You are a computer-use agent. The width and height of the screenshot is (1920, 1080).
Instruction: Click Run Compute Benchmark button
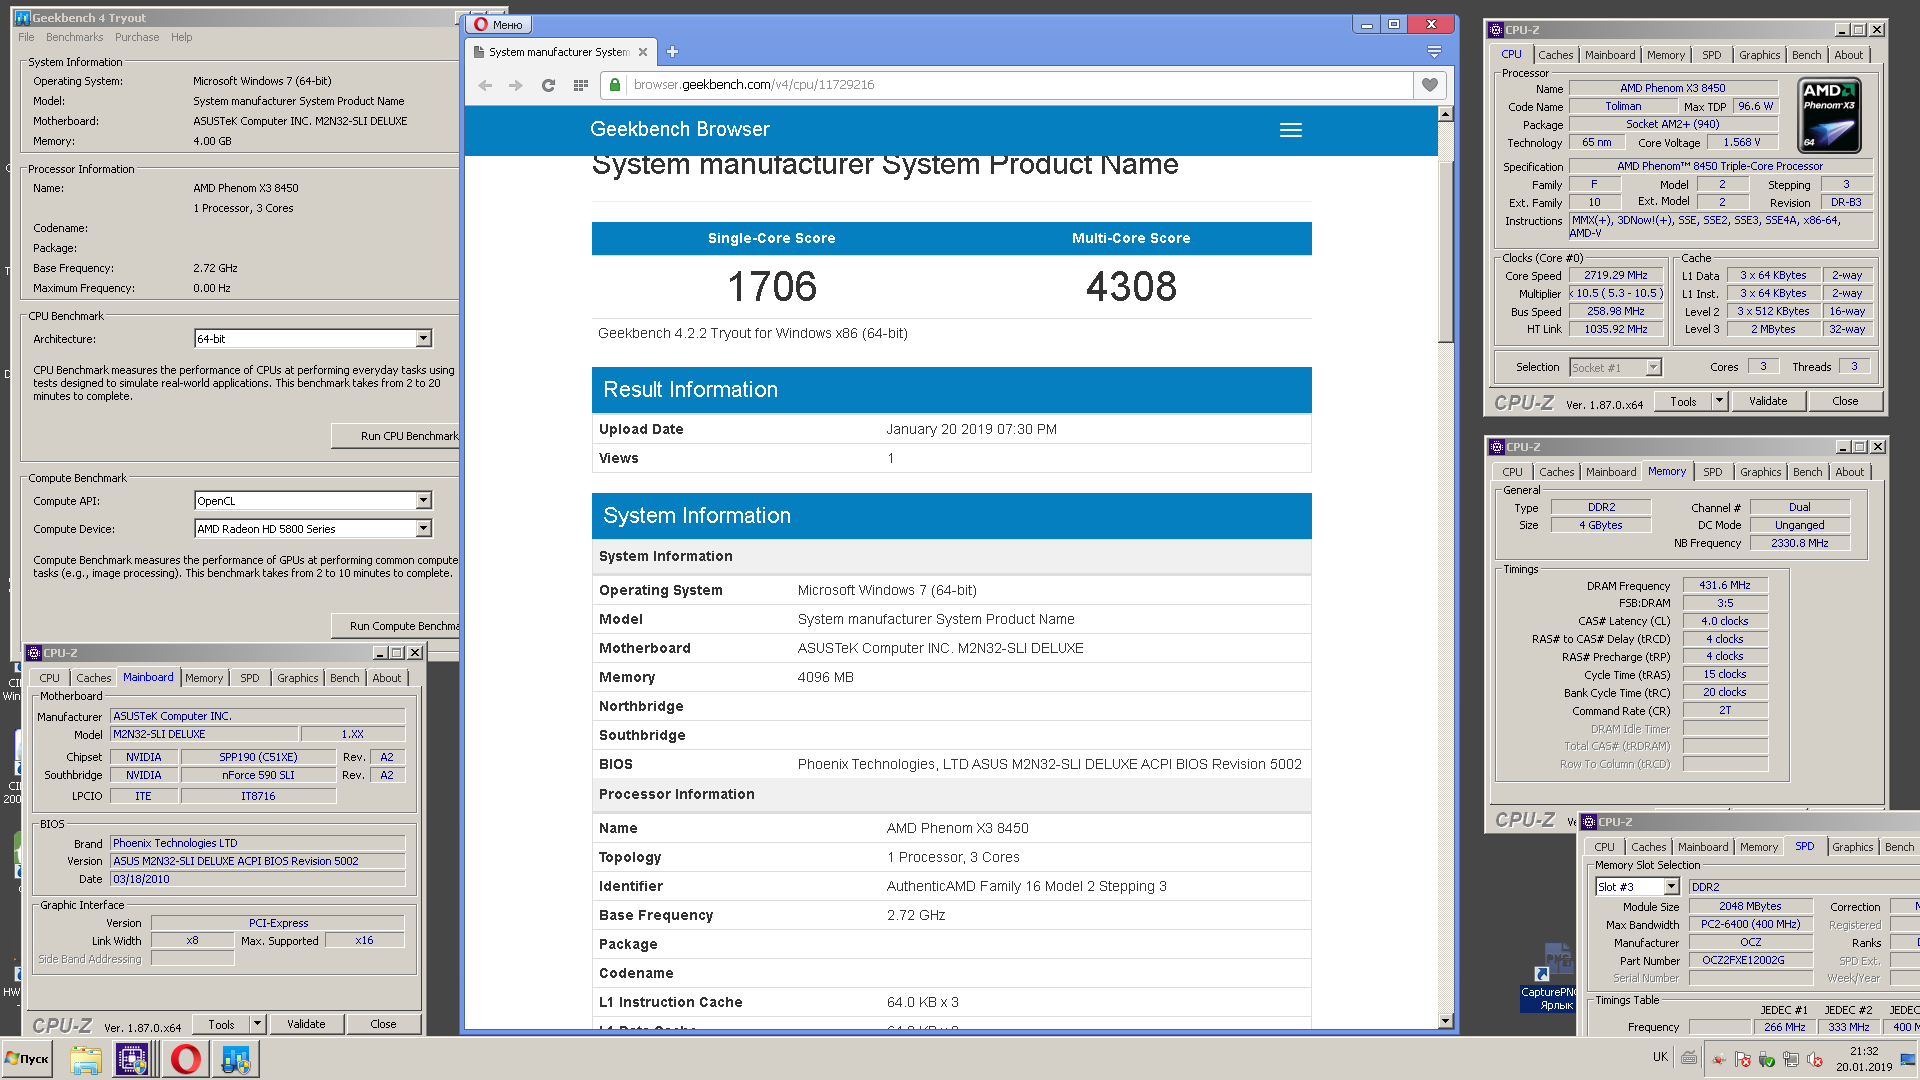tap(396, 626)
